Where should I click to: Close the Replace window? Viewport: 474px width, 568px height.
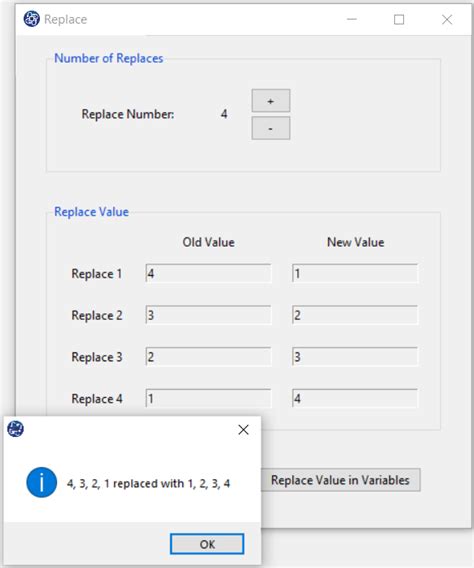pos(447,20)
